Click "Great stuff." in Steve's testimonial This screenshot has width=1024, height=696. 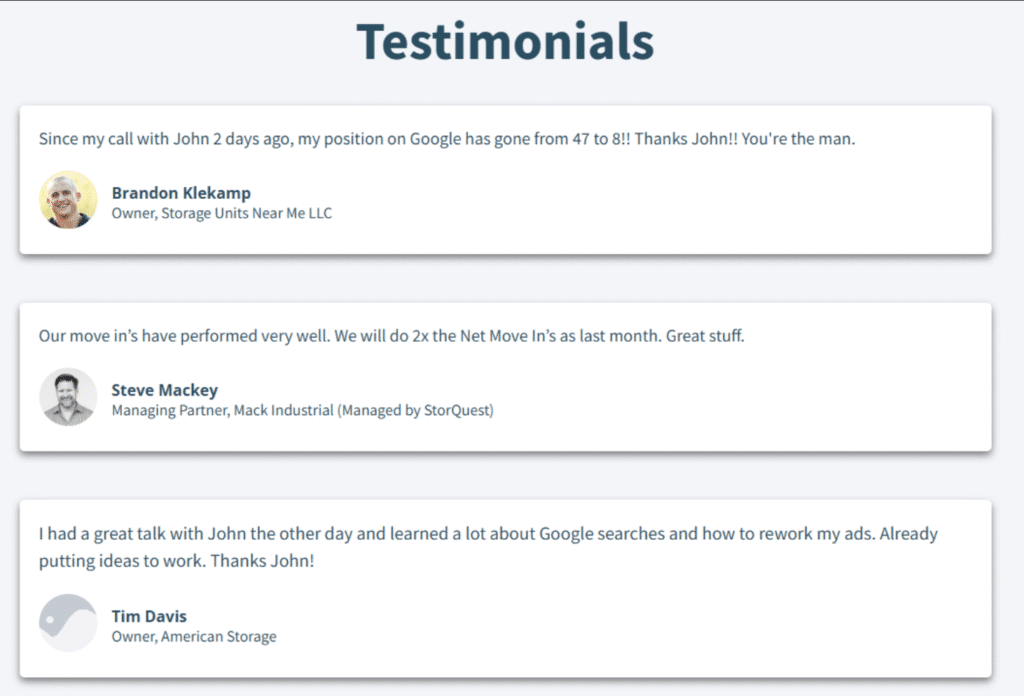(705, 336)
